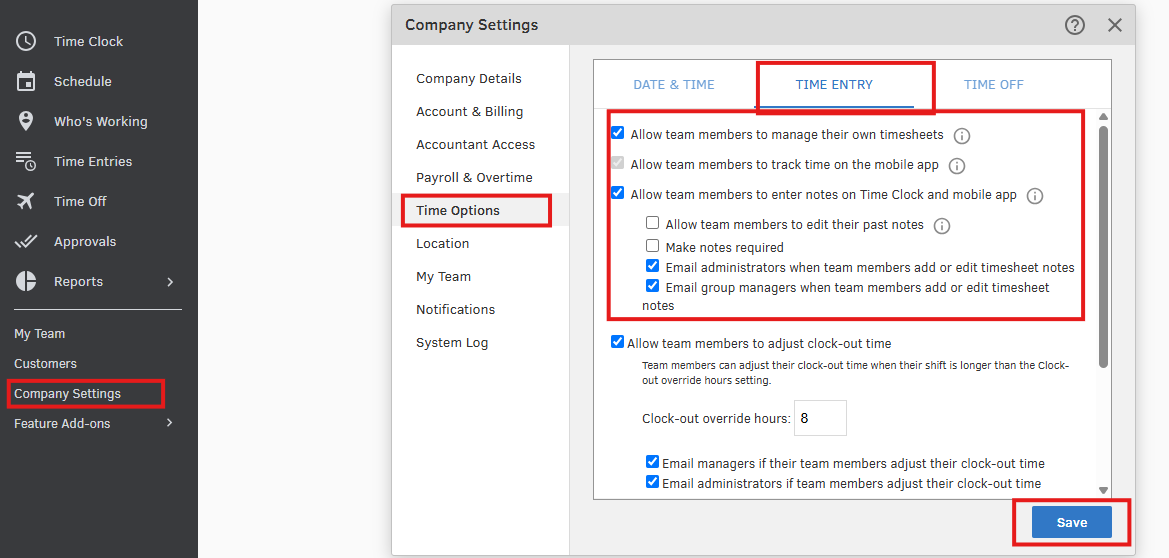Select the Time Entries list-clock icon

coord(26,161)
